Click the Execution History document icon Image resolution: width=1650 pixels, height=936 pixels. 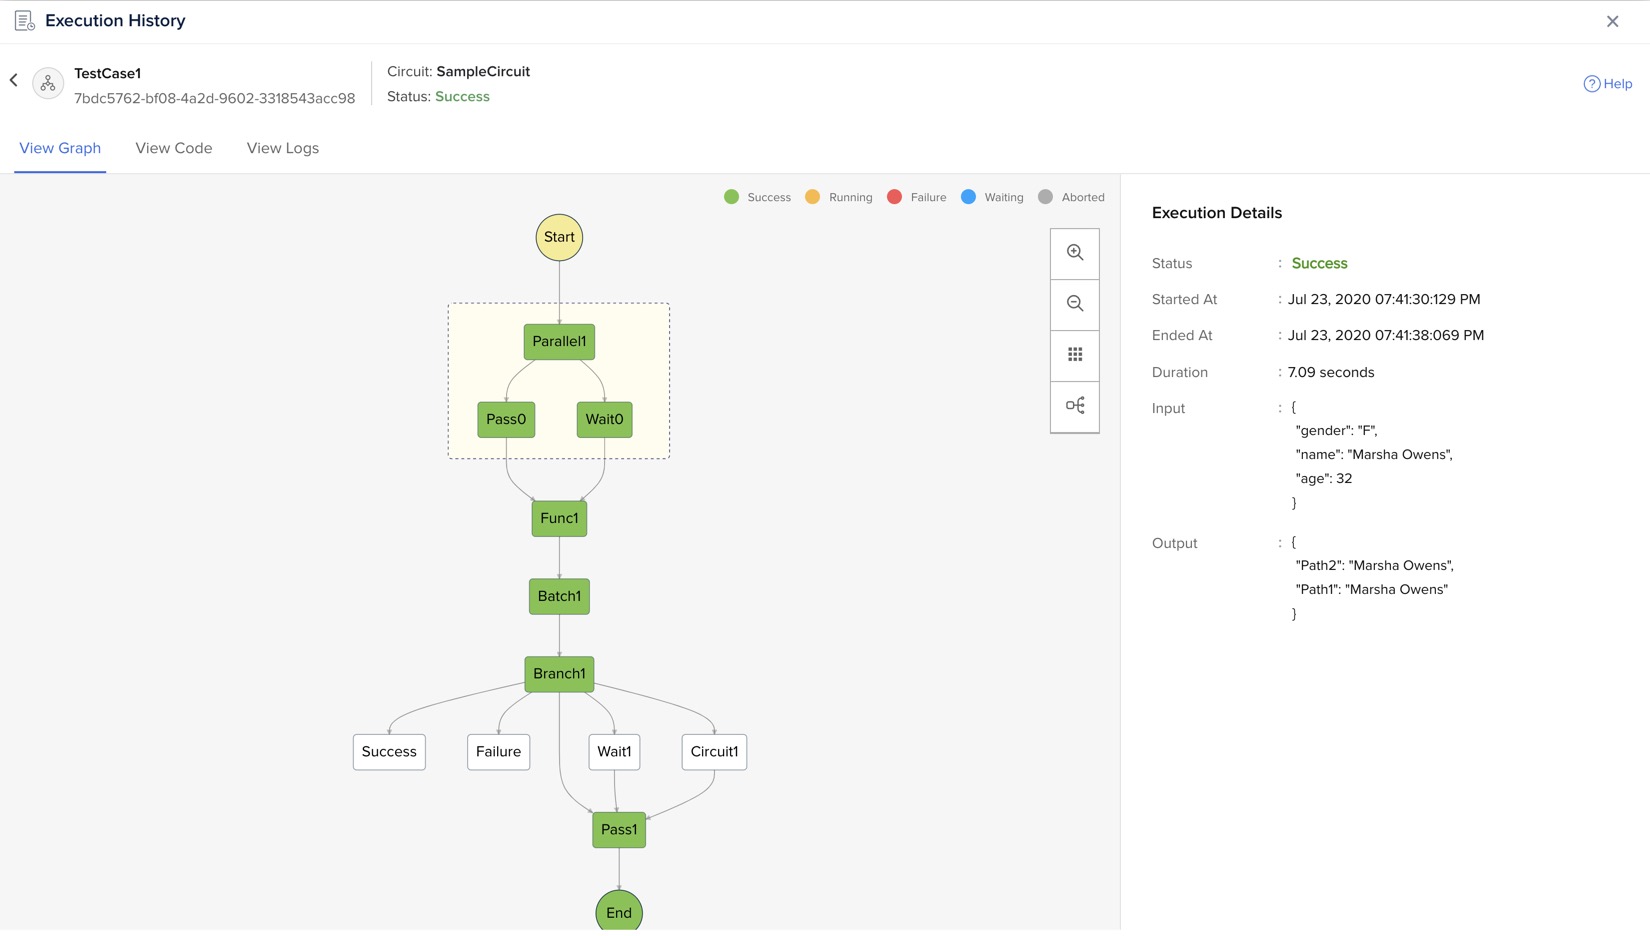(24, 21)
